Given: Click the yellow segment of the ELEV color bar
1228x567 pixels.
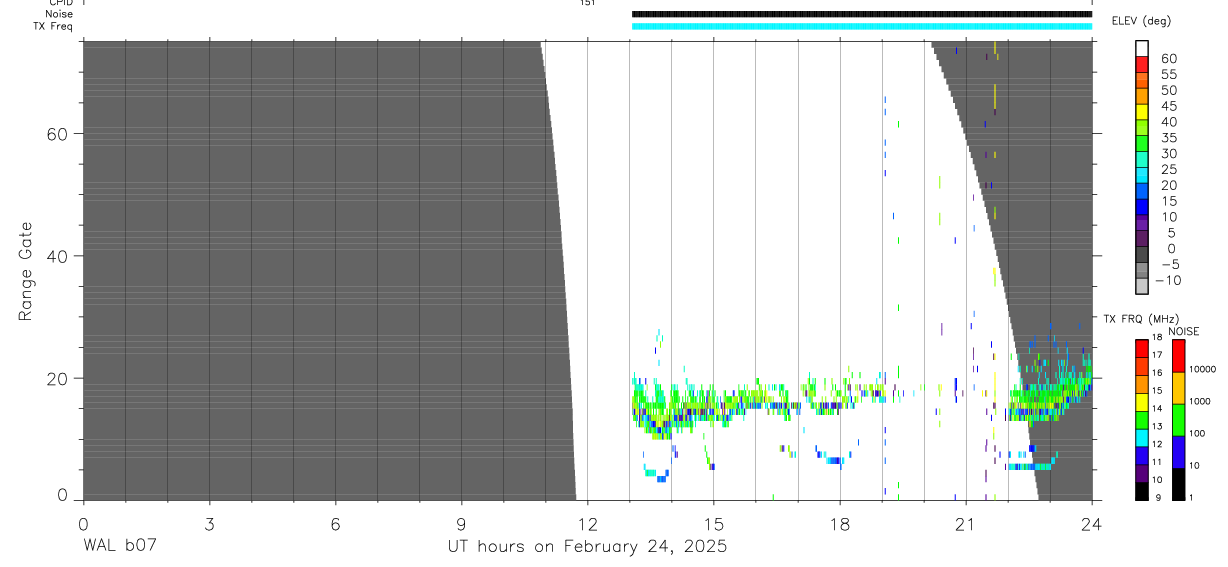Looking at the screenshot, I should tap(1142, 112).
